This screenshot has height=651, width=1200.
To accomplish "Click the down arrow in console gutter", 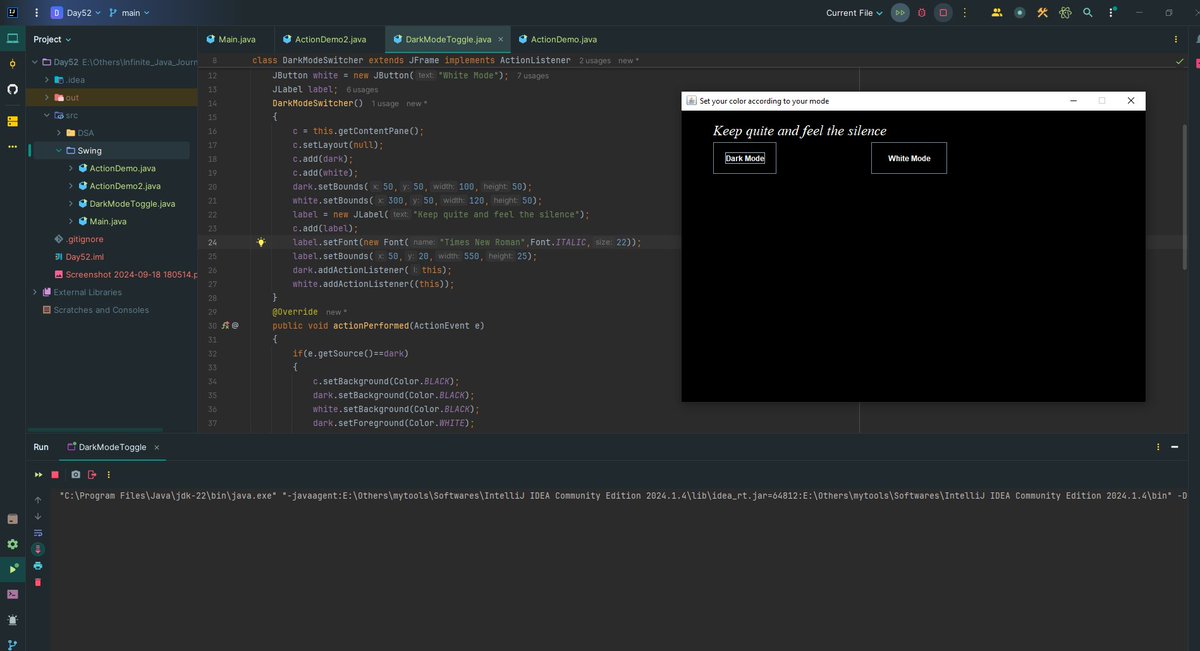I will tap(39, 516).
